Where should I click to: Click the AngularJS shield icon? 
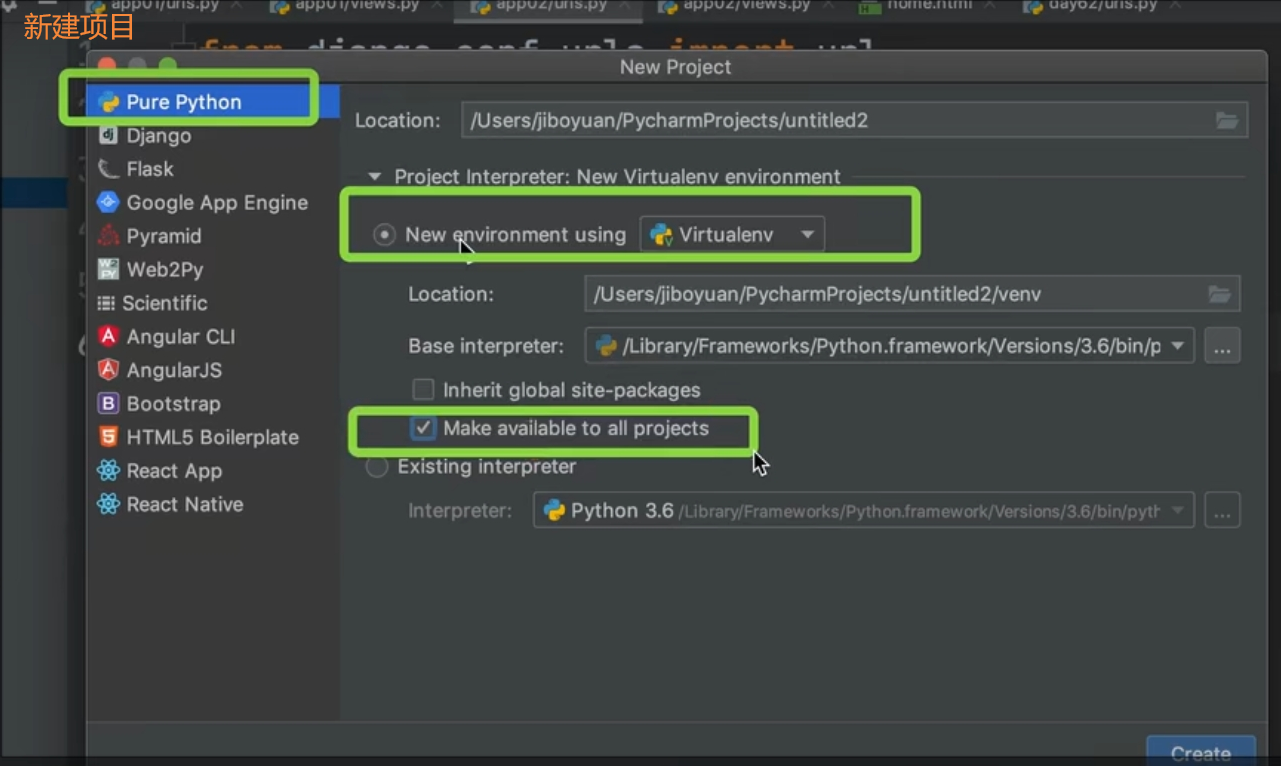click(x=108, y=370)
